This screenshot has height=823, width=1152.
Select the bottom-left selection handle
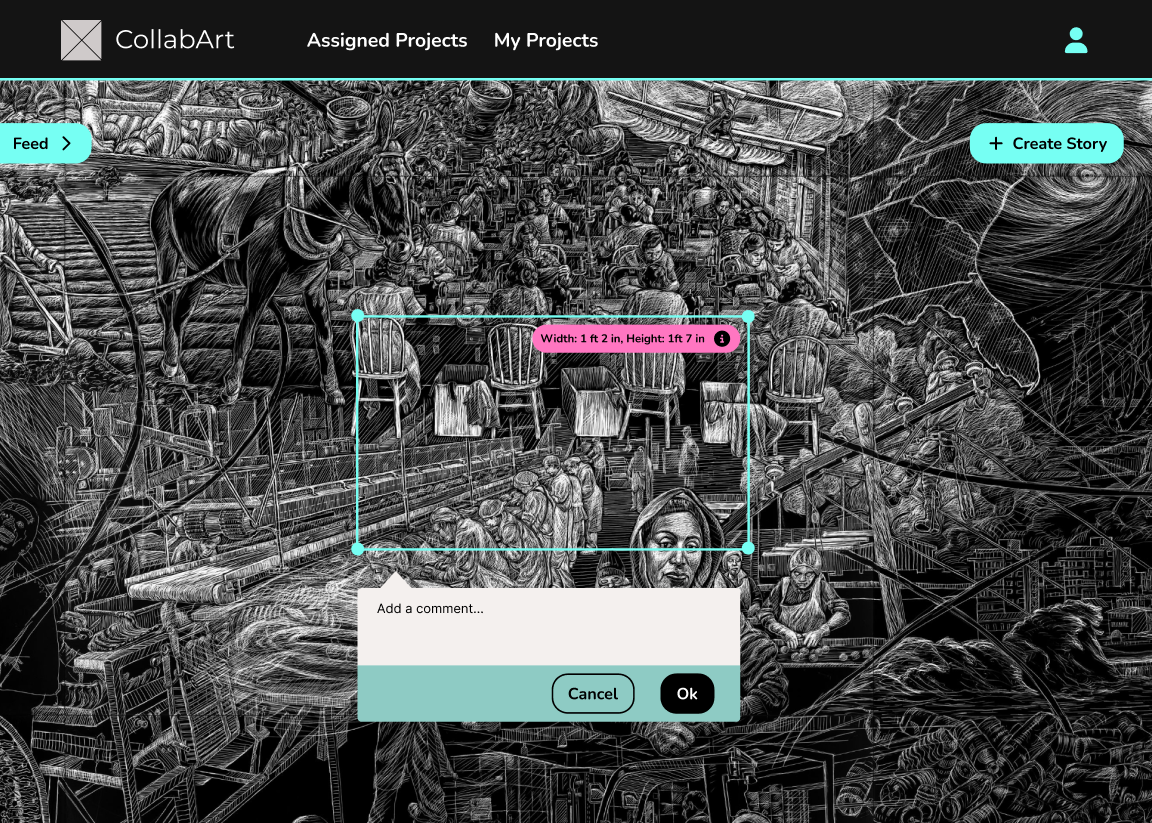pos(358,548)
